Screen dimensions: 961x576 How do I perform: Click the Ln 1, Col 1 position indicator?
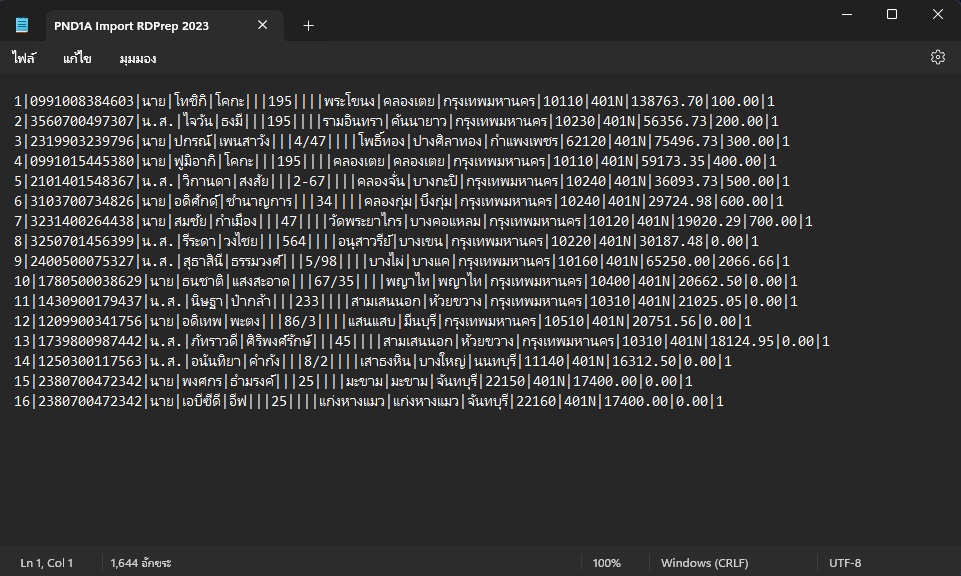(47, 563)
